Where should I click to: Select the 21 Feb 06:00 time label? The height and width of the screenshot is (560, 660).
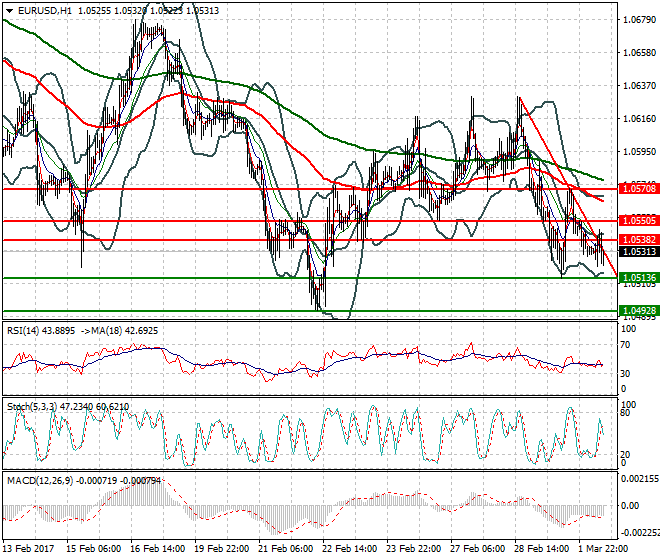pos(285,549)
